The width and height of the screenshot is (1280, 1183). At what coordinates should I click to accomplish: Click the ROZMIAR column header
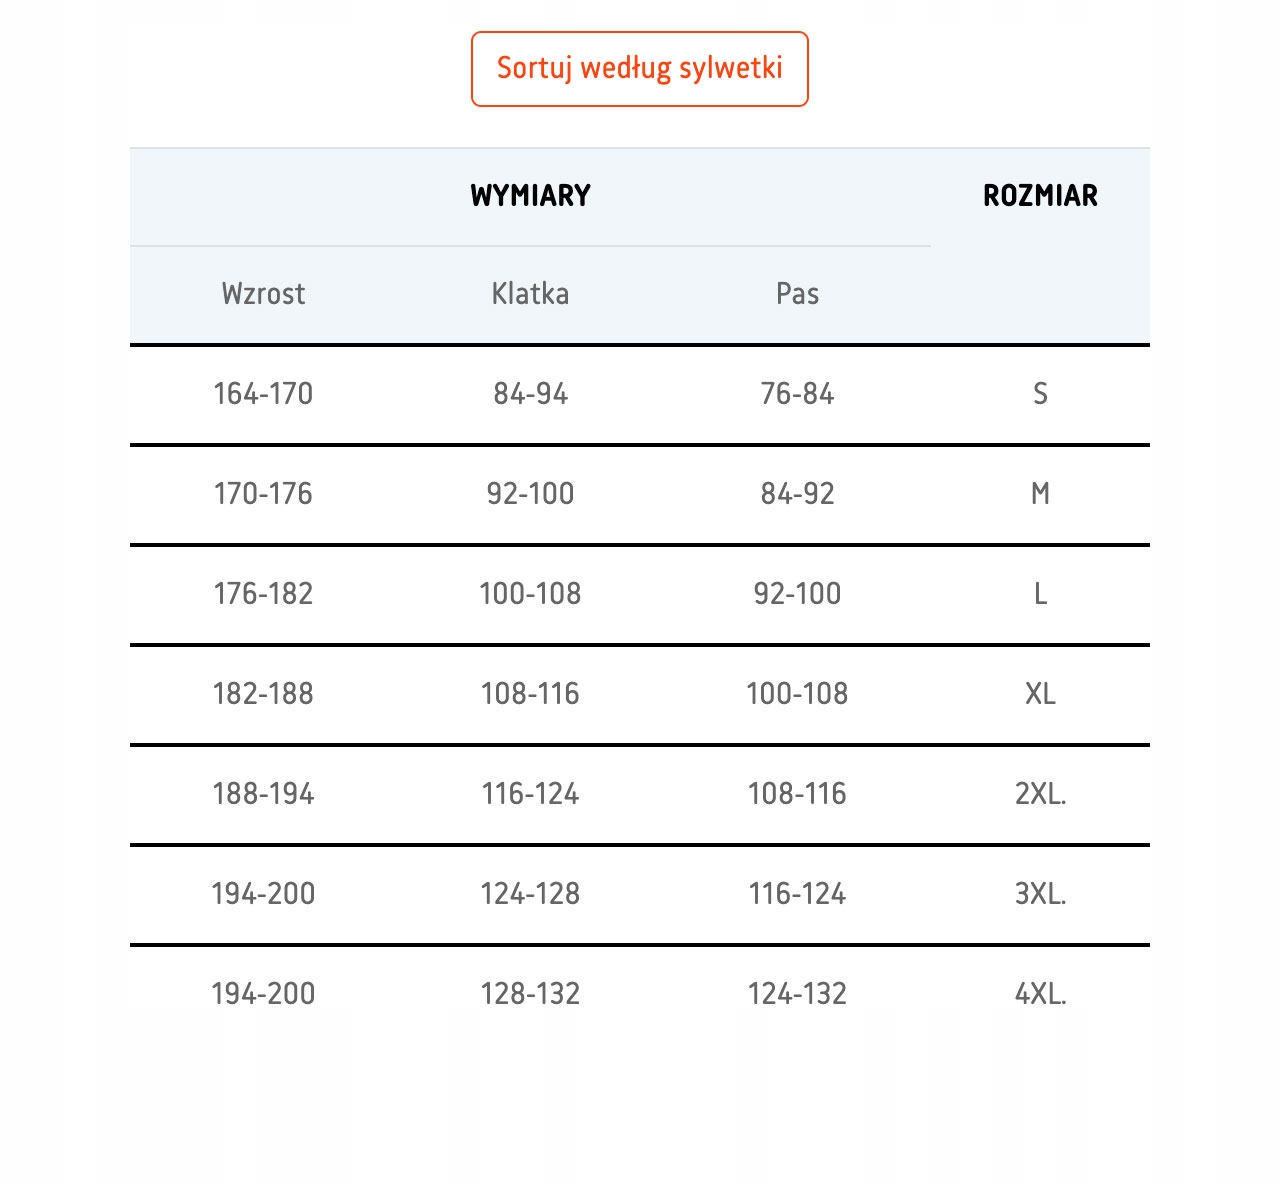coord(1040,195)
